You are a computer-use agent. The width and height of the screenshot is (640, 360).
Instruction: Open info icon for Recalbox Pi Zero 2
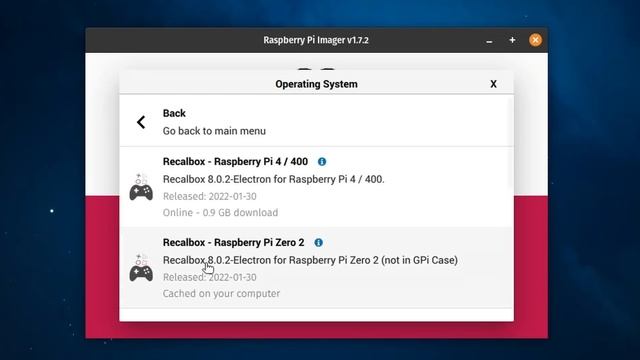point(319,242)
